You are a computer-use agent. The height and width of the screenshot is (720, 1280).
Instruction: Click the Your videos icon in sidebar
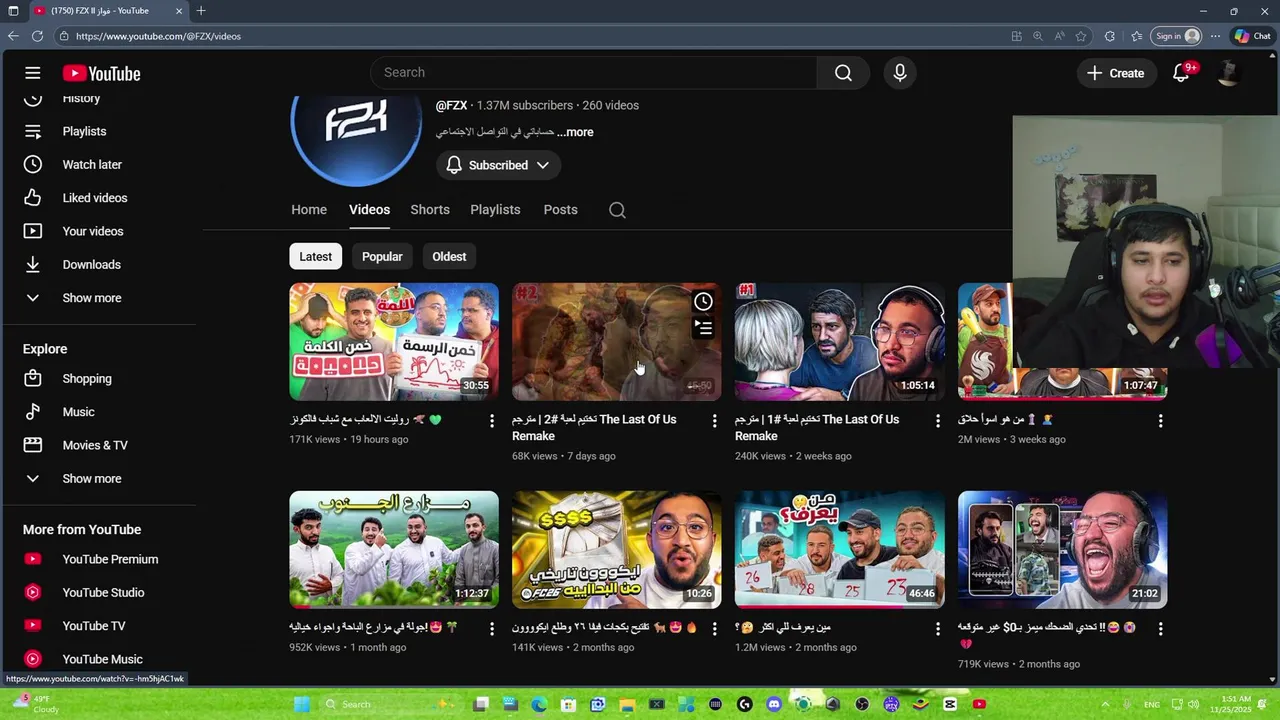[x=33, y=231]
